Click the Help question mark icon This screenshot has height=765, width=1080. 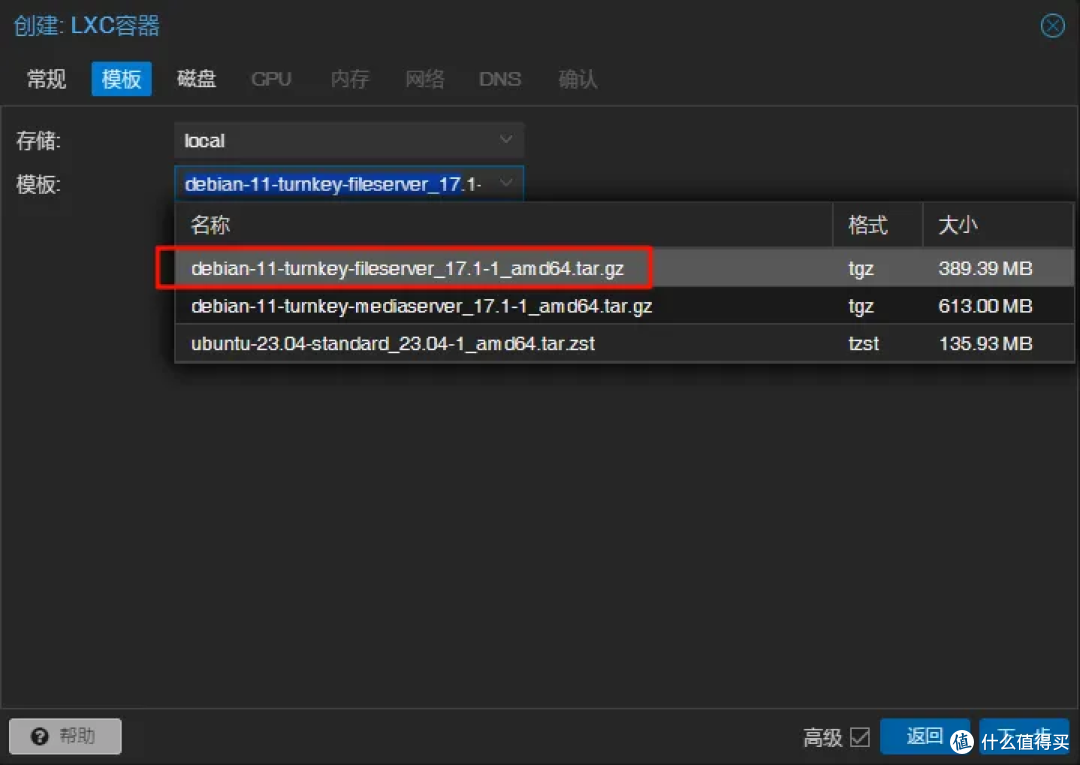click(41, 736)
